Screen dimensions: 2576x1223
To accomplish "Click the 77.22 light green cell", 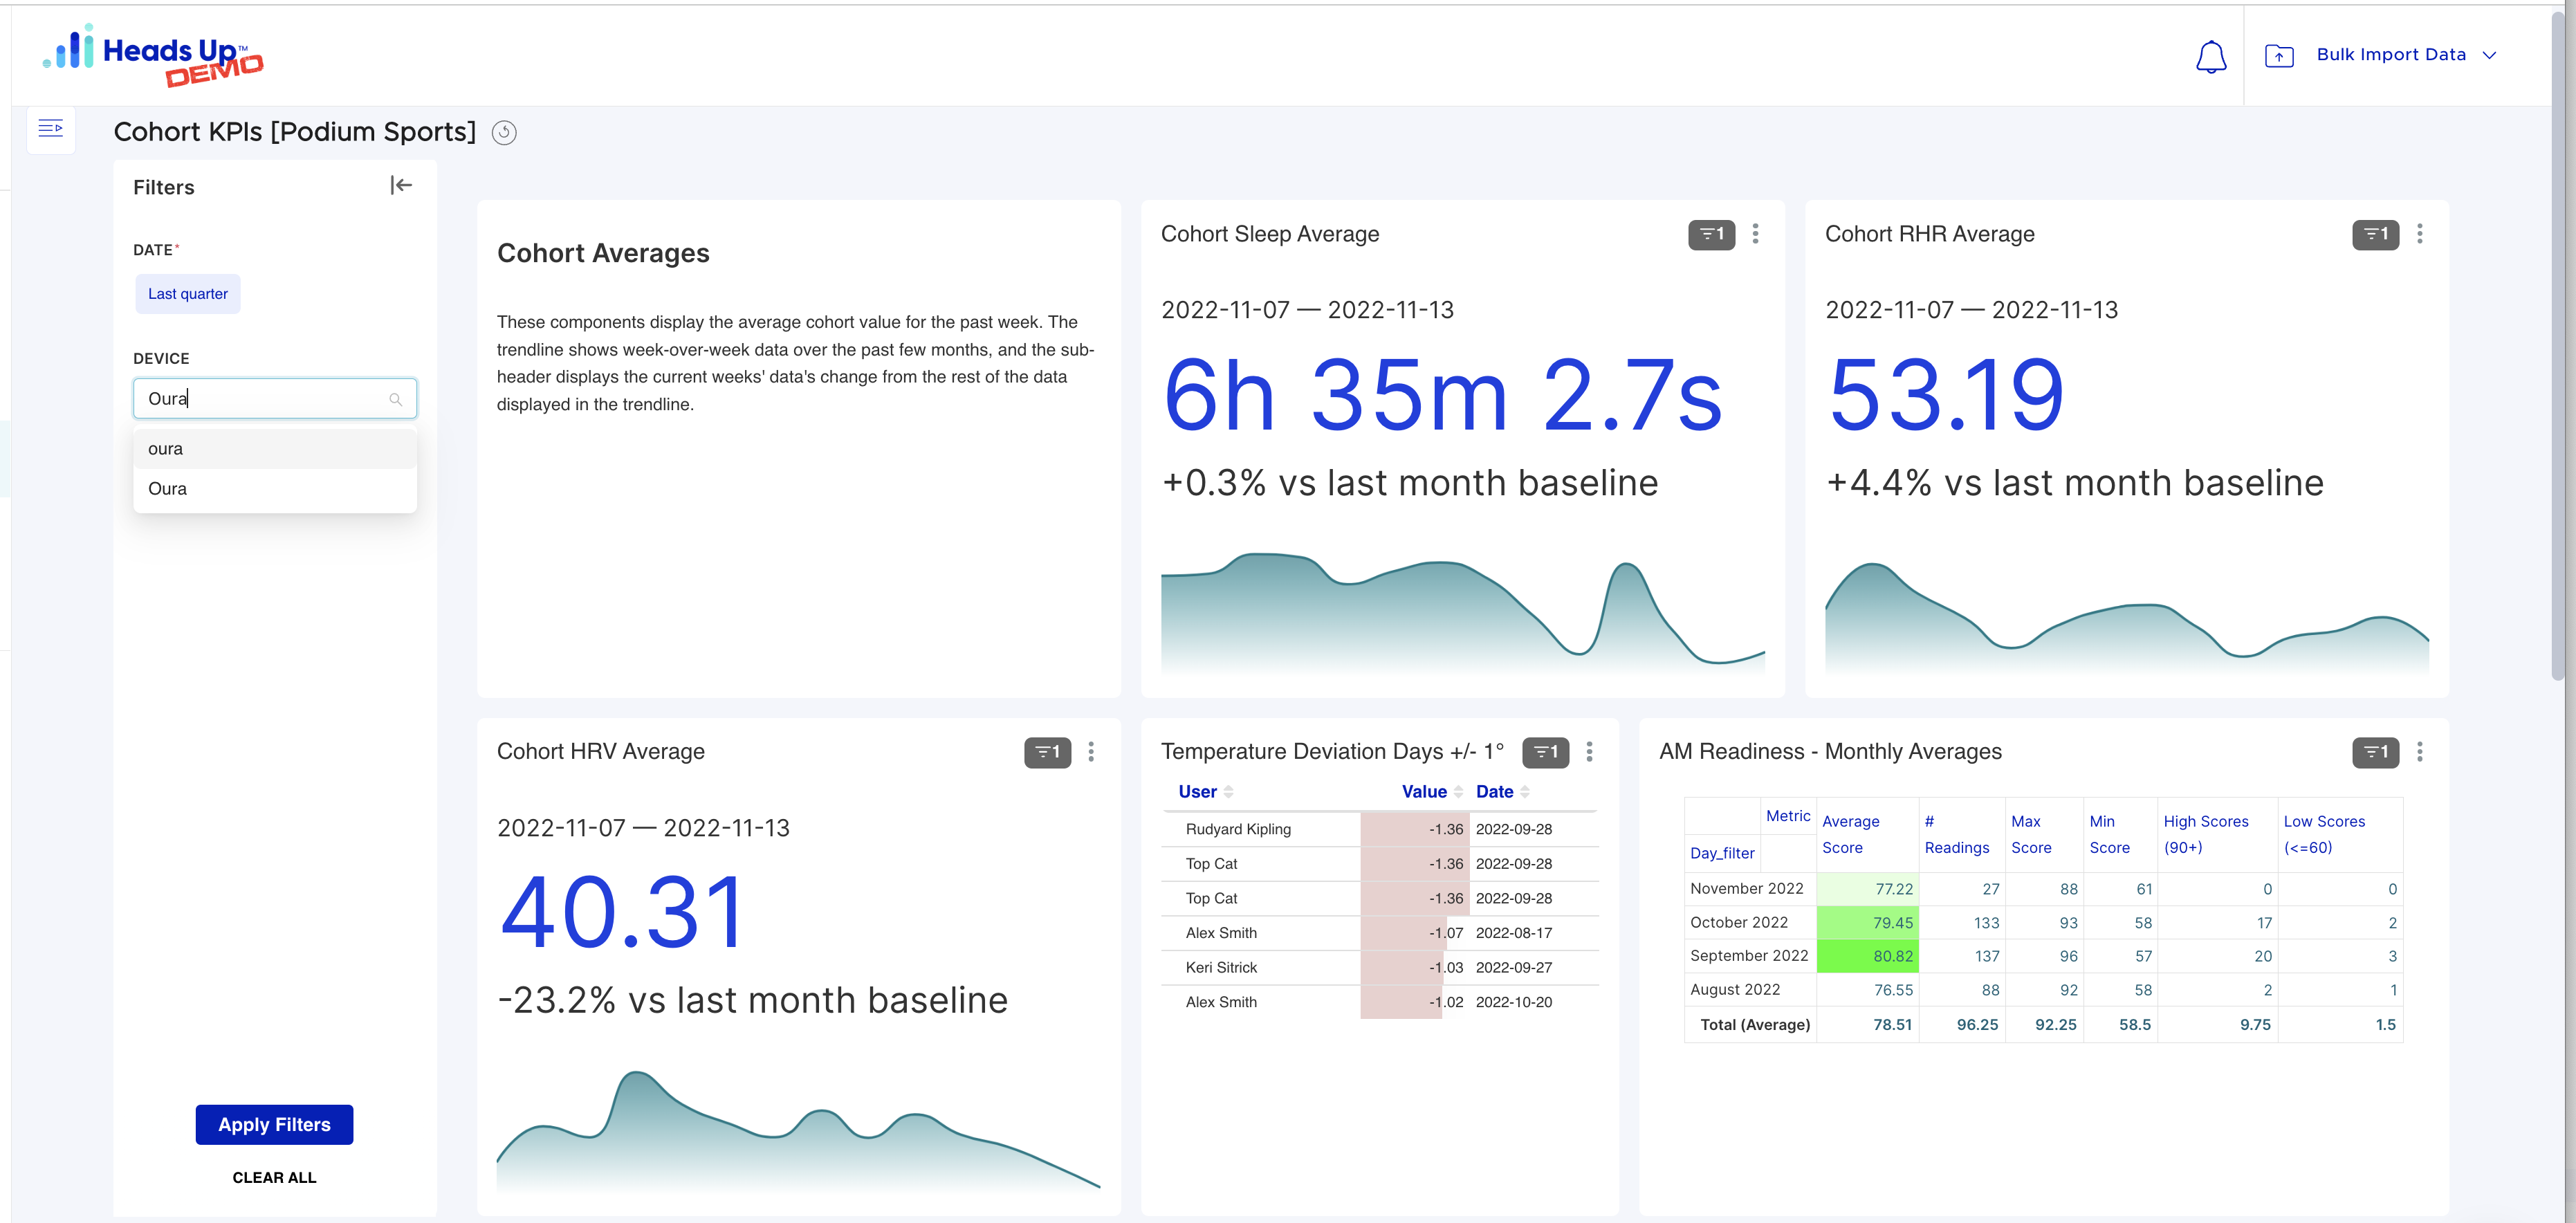I will pos(1867,889).
